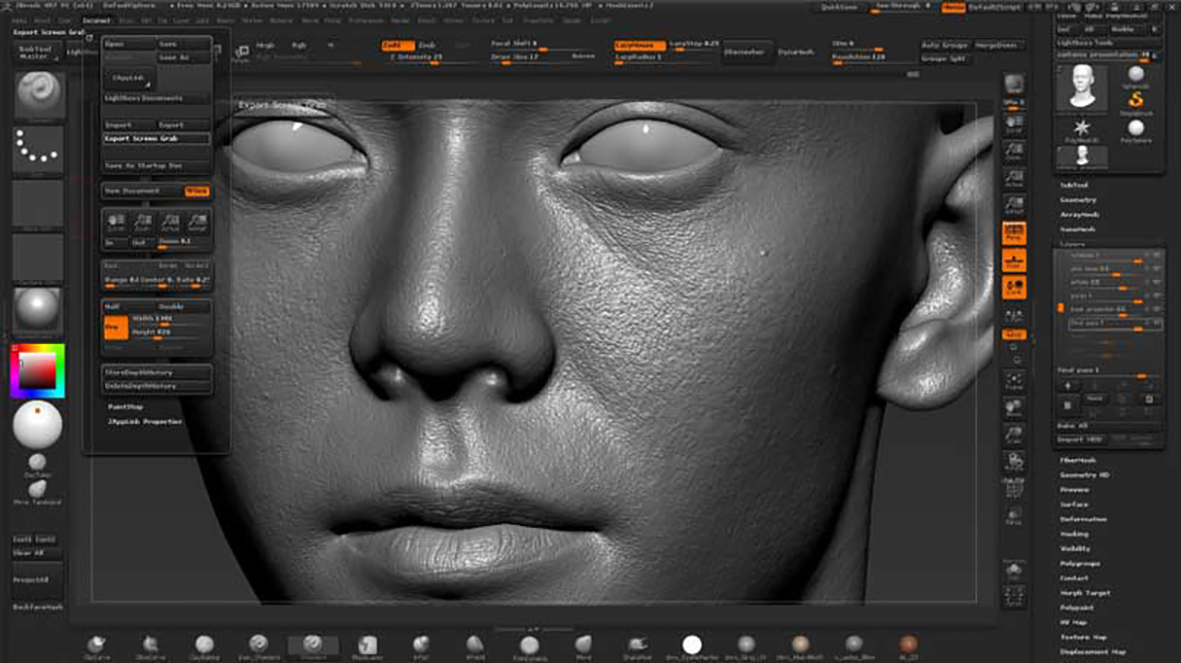The height and width of the screenshot is (663, 1181).
Task: Click the PolyF draw polyframe icon
Action: coord(1014,490)
